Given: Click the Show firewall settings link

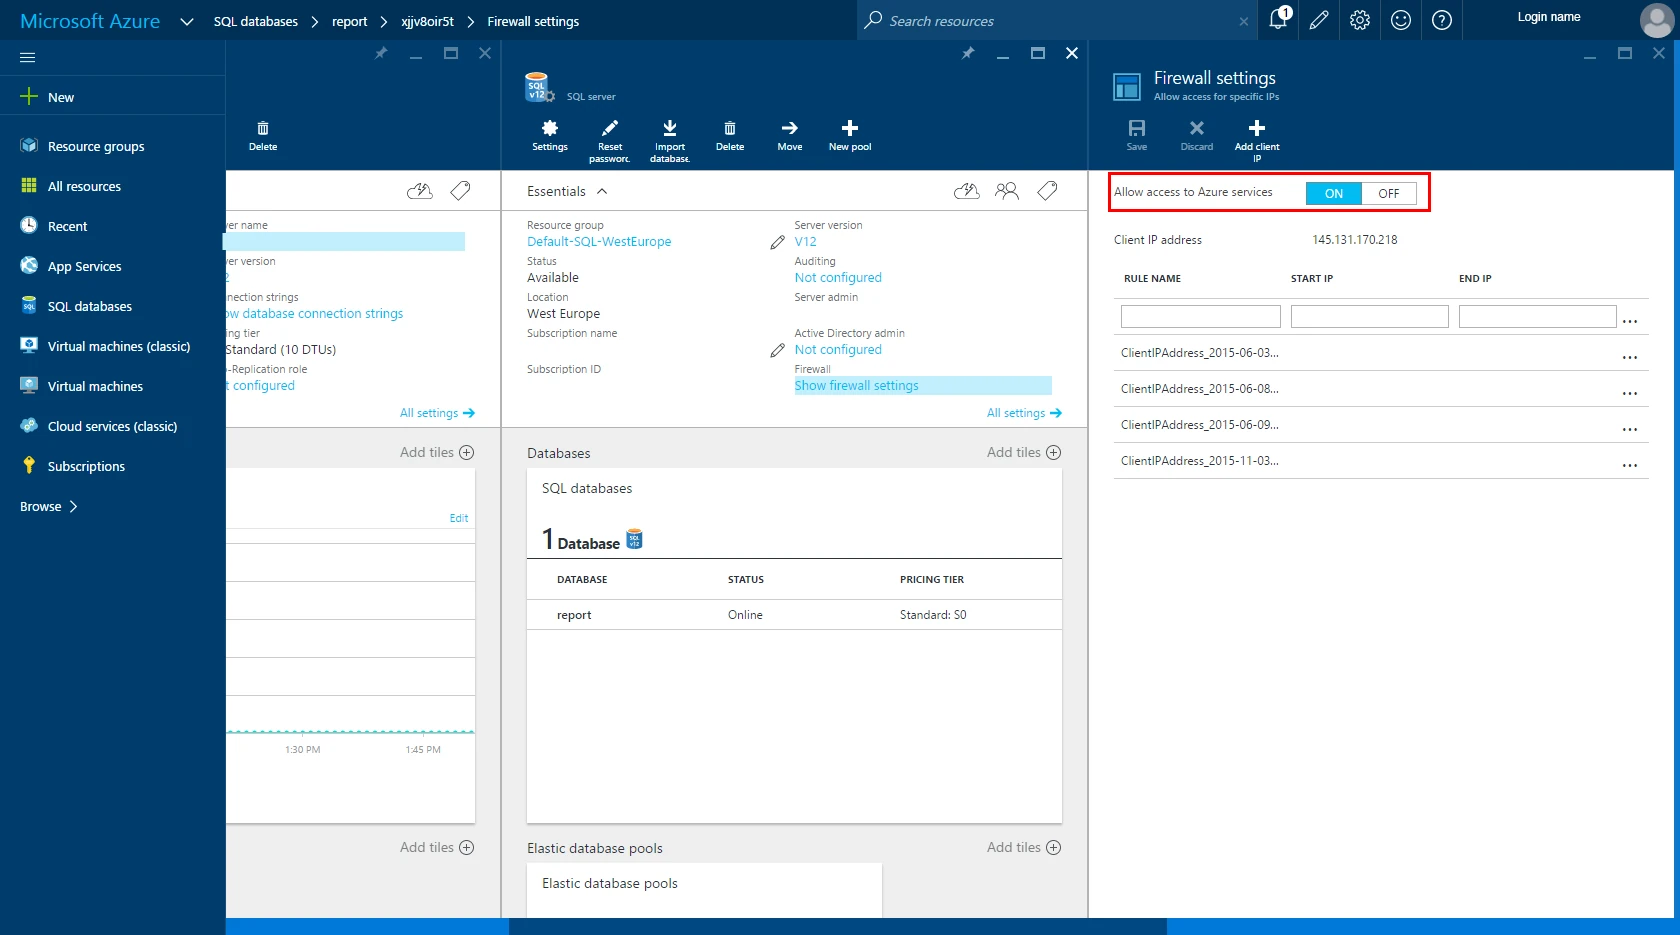Looking at the screenshot, I should click(x=856, y=386).
